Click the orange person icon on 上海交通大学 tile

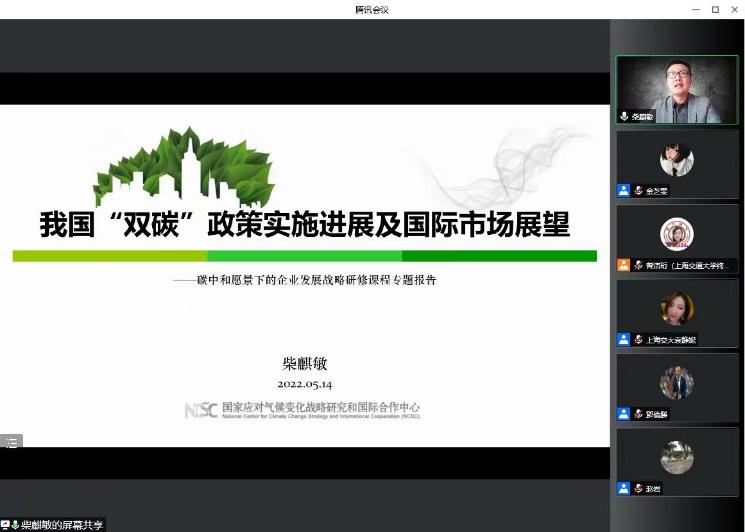click(x=624, y=265)
